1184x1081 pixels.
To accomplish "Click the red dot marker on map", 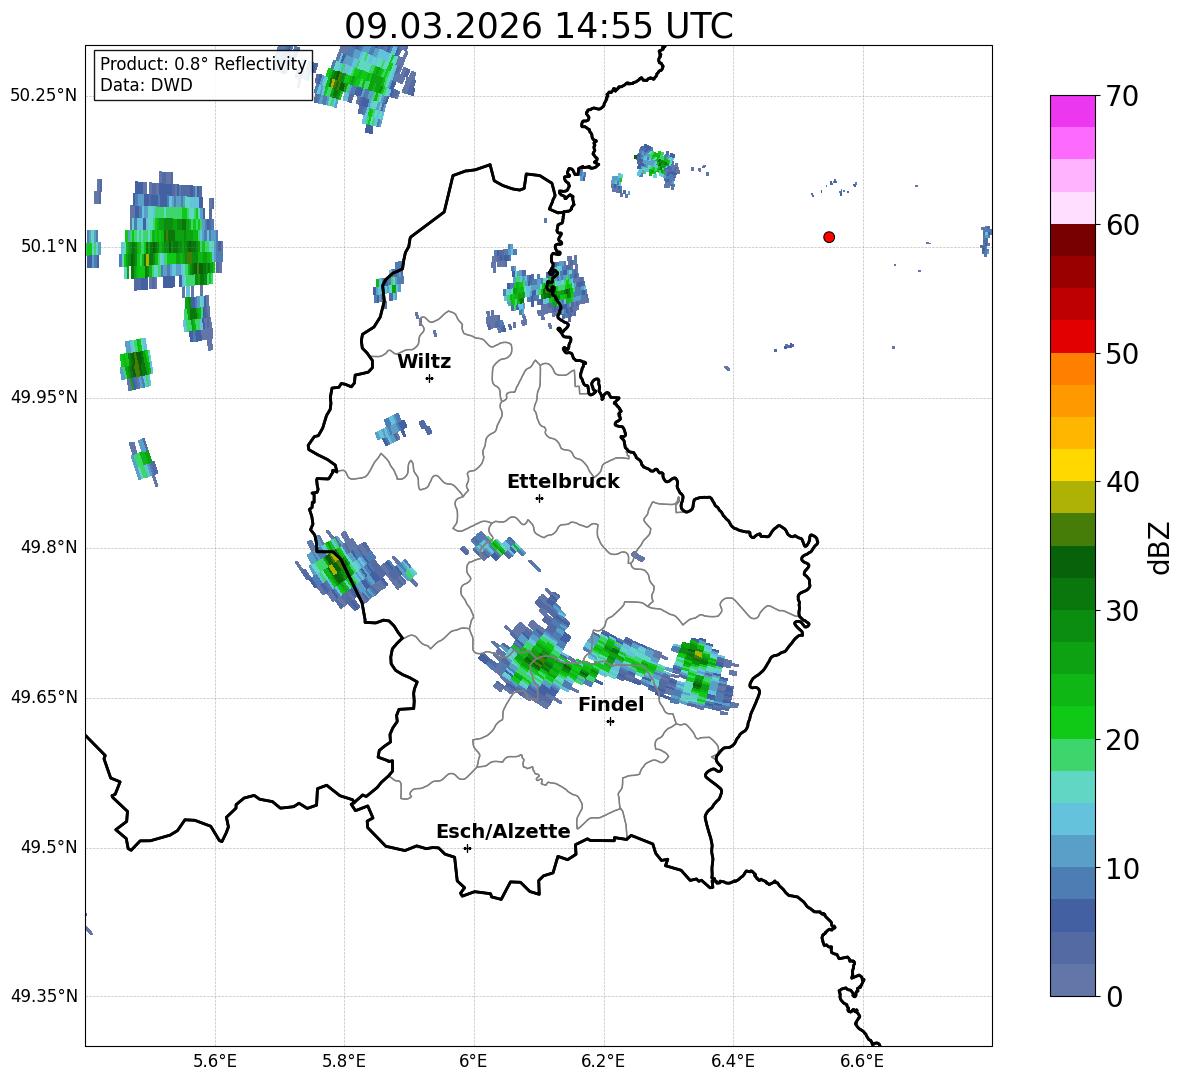I will pos(829,237).
